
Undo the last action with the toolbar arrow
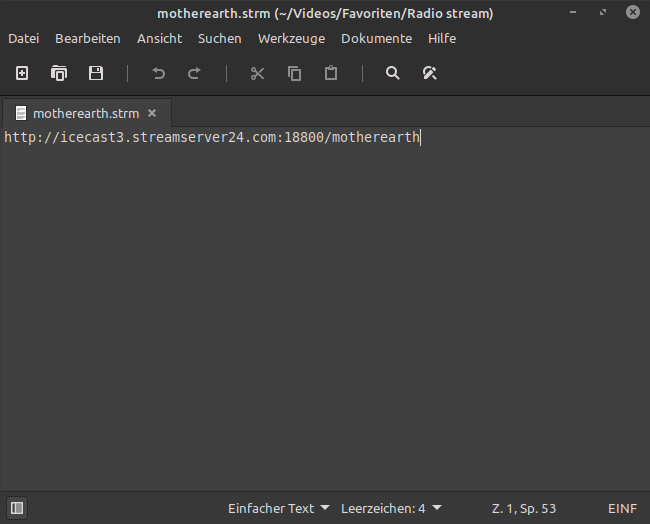click(158, 74)
